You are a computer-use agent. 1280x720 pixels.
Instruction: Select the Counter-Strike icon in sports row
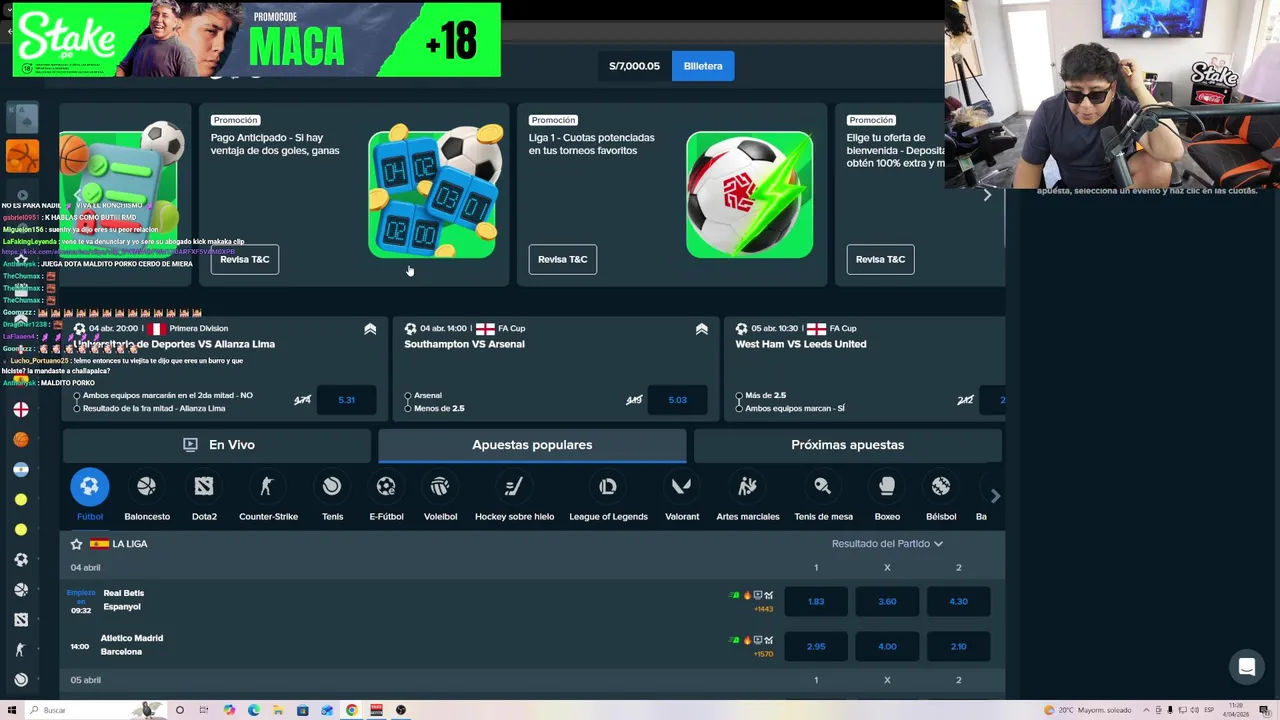(267, 487)
